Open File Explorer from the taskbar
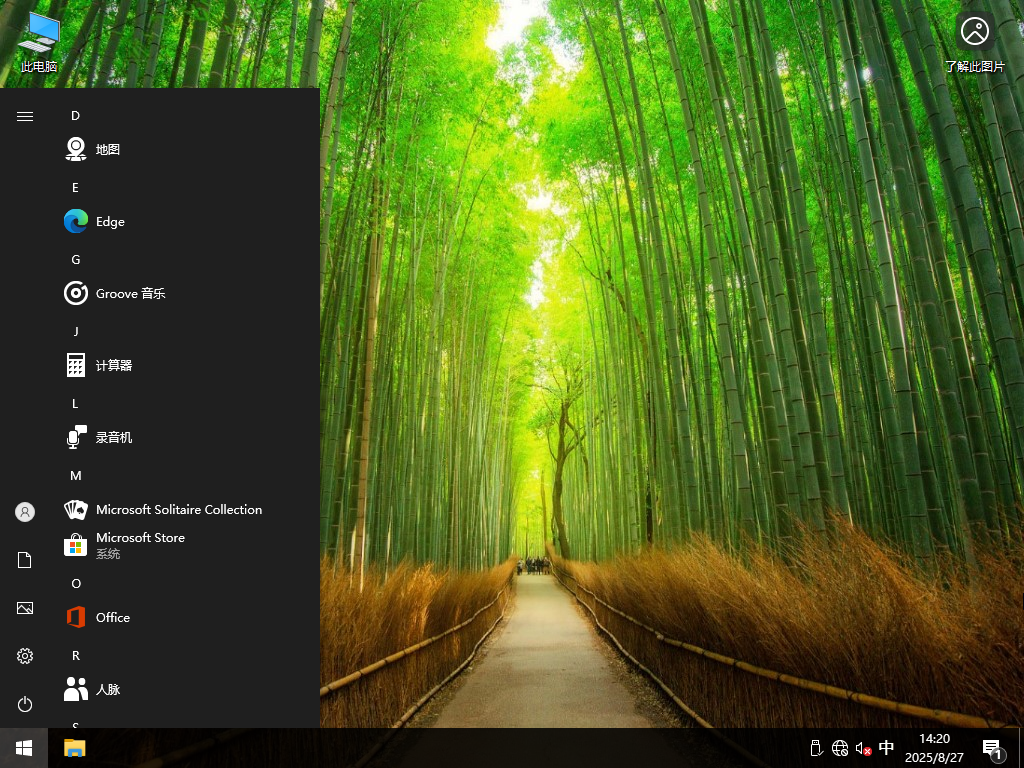 click(x=73, y=748)
